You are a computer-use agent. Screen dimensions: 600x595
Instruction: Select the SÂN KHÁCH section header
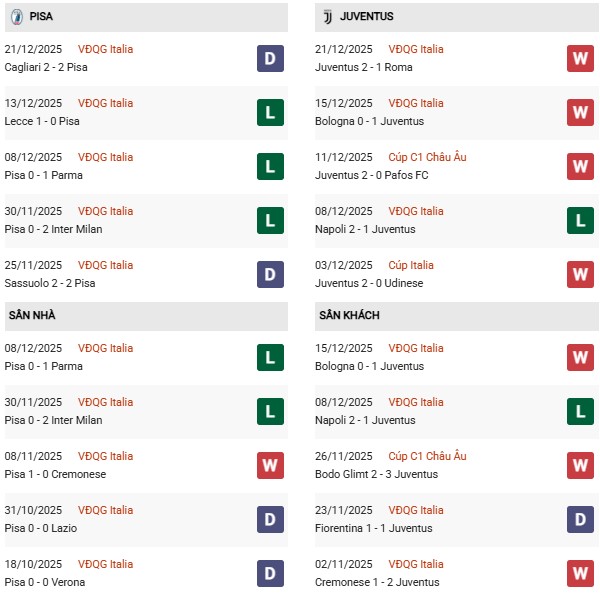coord(349,316)
